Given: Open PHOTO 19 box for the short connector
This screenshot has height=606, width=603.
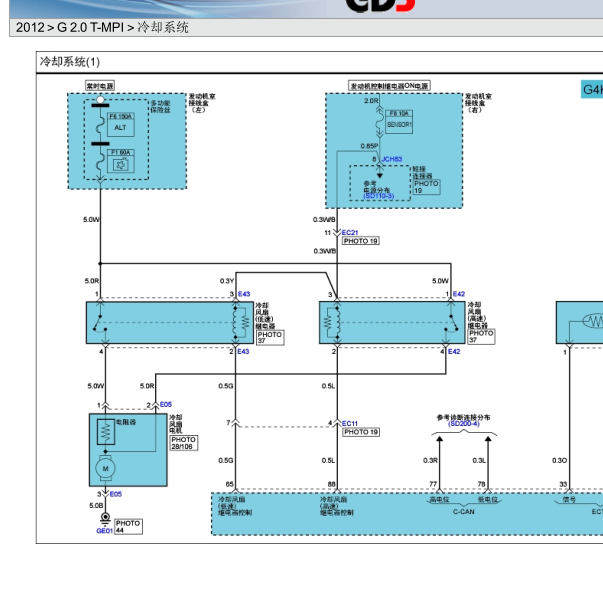Looking at the screenshot, I should tap(426, 187).
